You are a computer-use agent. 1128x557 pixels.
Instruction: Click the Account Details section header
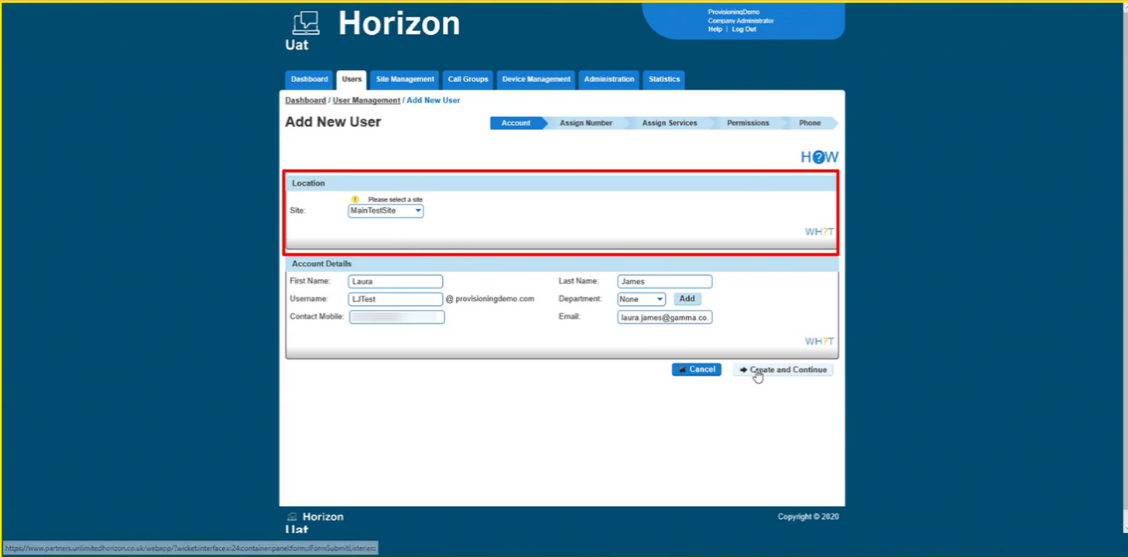[562, 264]
